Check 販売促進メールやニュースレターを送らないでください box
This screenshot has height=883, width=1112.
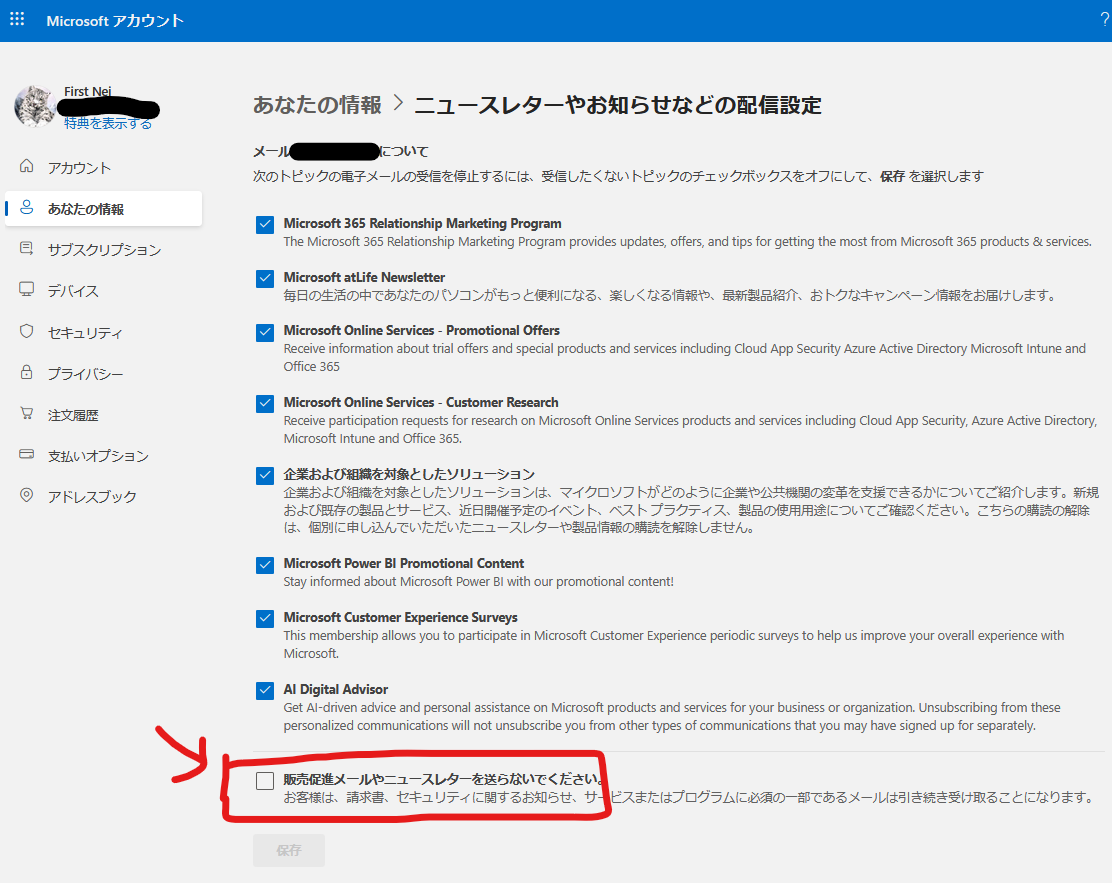[265, 781]
